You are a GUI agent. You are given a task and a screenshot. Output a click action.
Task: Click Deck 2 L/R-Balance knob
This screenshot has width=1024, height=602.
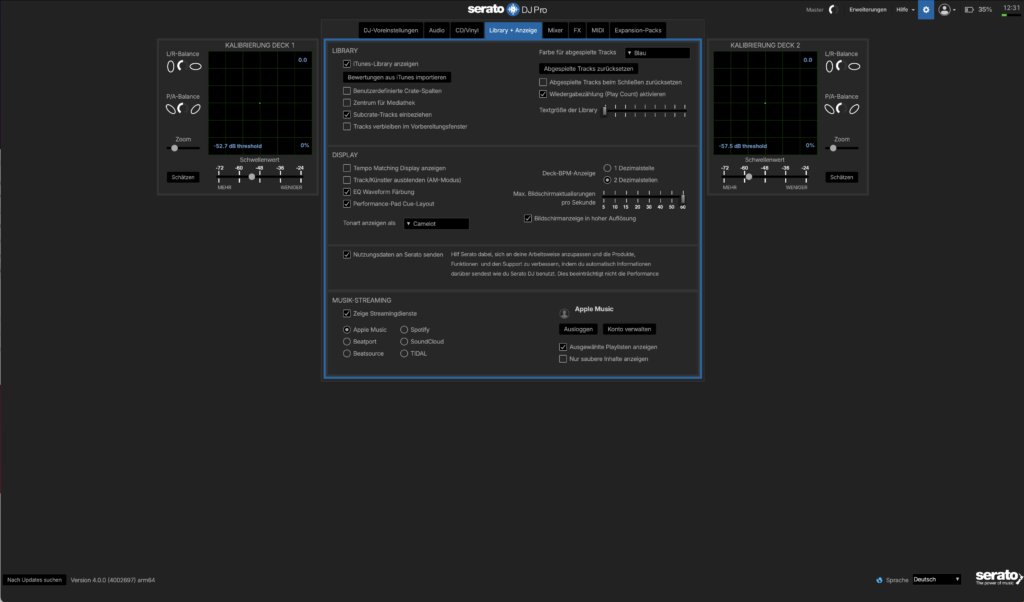[x=841, y=66]
